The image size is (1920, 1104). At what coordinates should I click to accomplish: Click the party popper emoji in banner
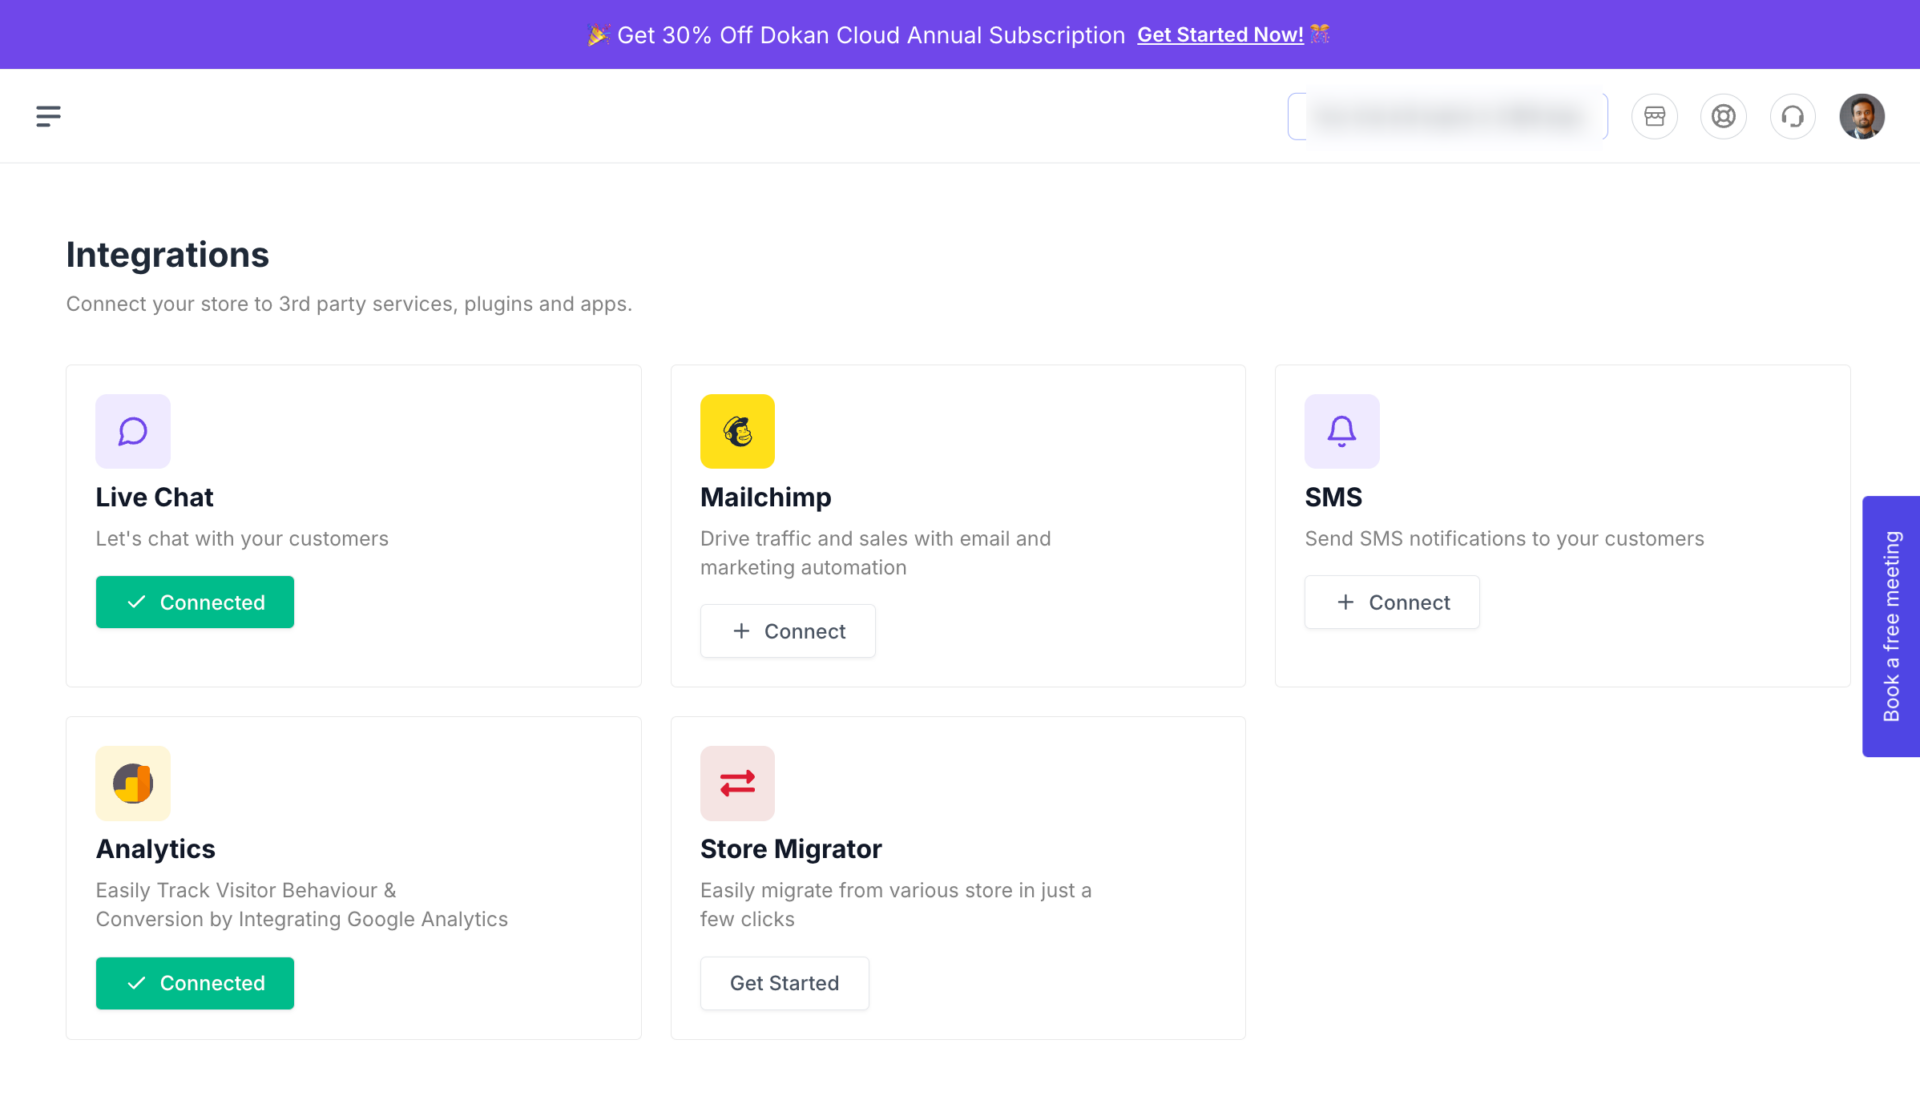point(598,35)
